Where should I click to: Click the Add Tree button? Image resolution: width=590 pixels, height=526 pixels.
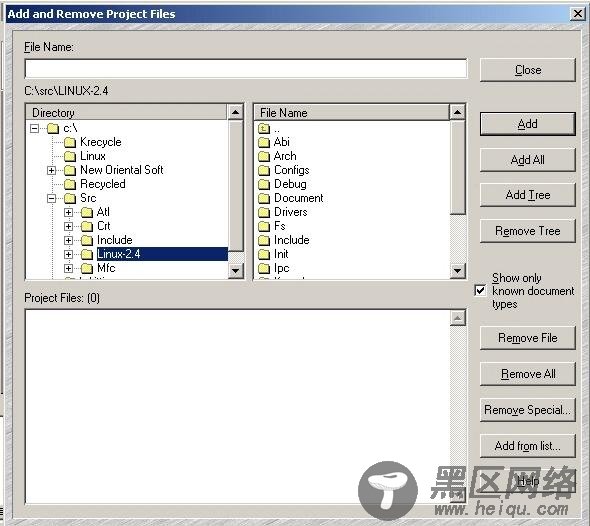528,195
